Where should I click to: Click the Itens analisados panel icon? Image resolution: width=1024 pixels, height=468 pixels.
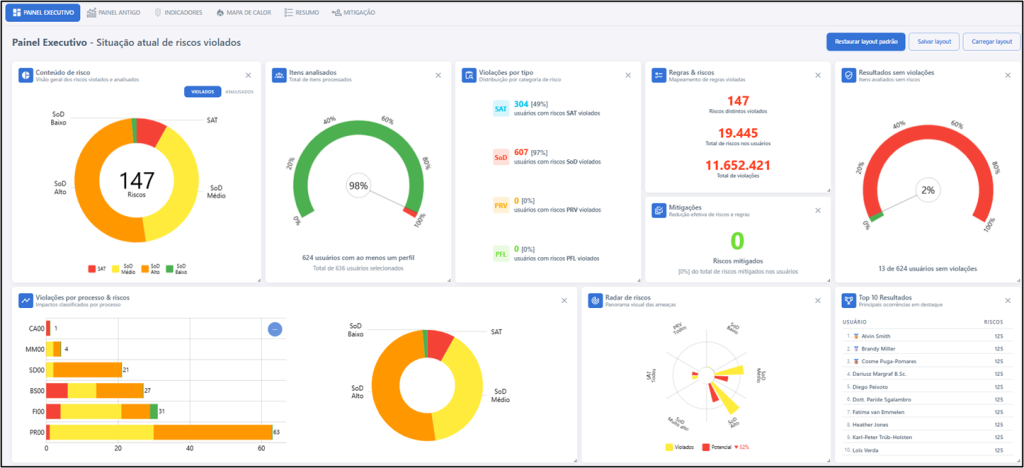(x=279, y=75)
